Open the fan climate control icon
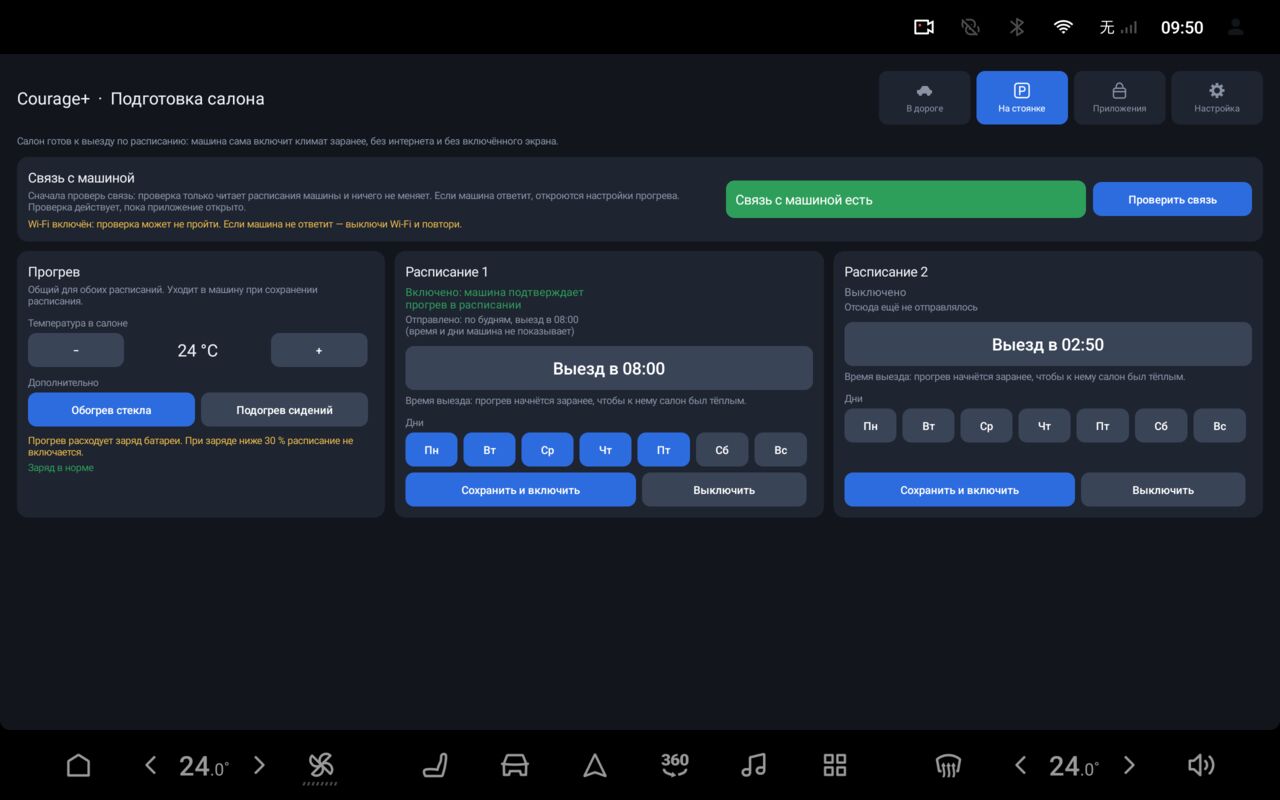The width and height of the screenshot is (1280, 800). pyautogui.click(x=320, y=767)
